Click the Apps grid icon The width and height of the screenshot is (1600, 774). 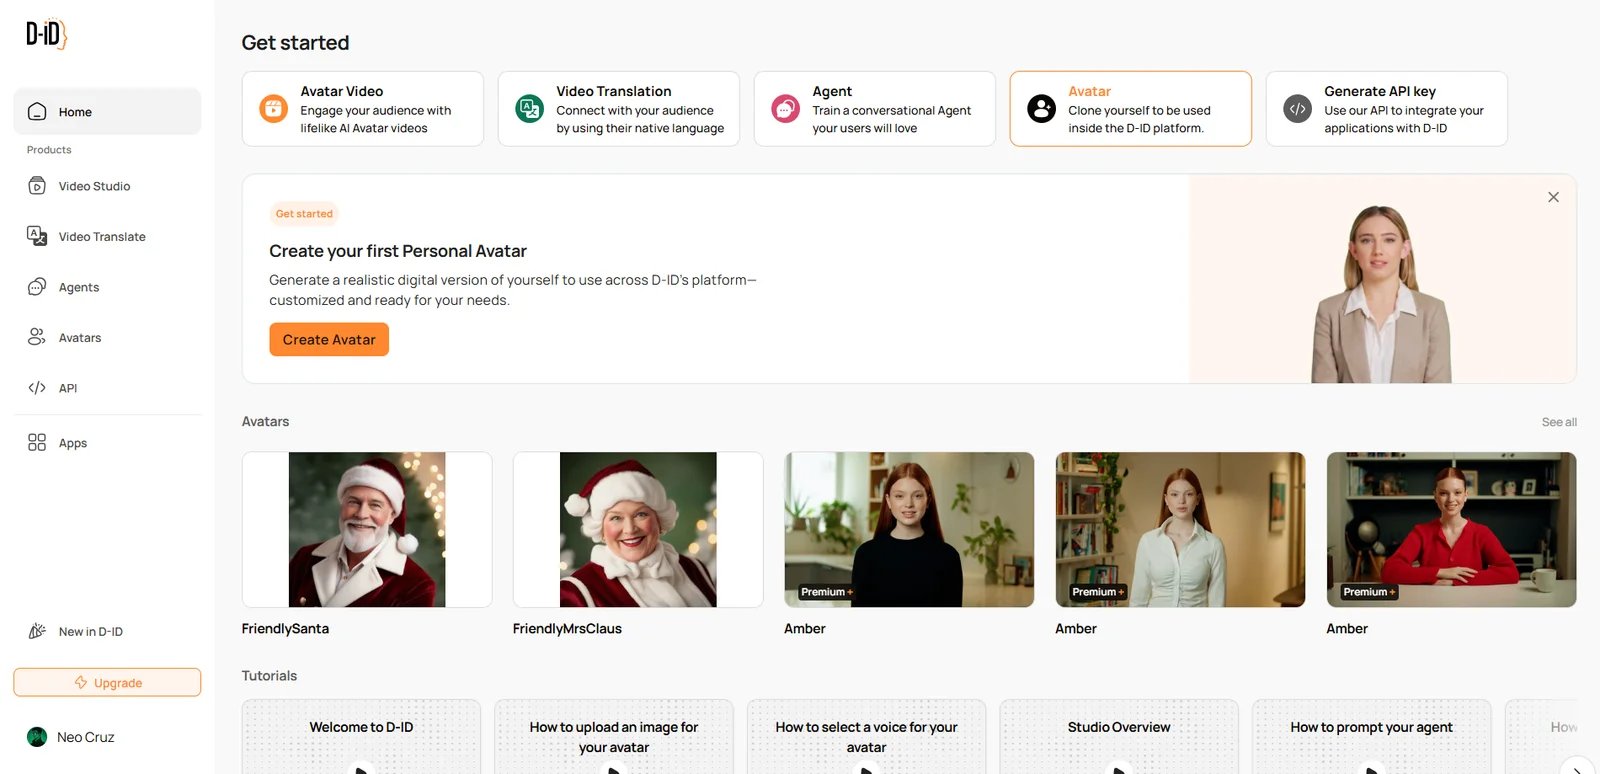point(37,442)
